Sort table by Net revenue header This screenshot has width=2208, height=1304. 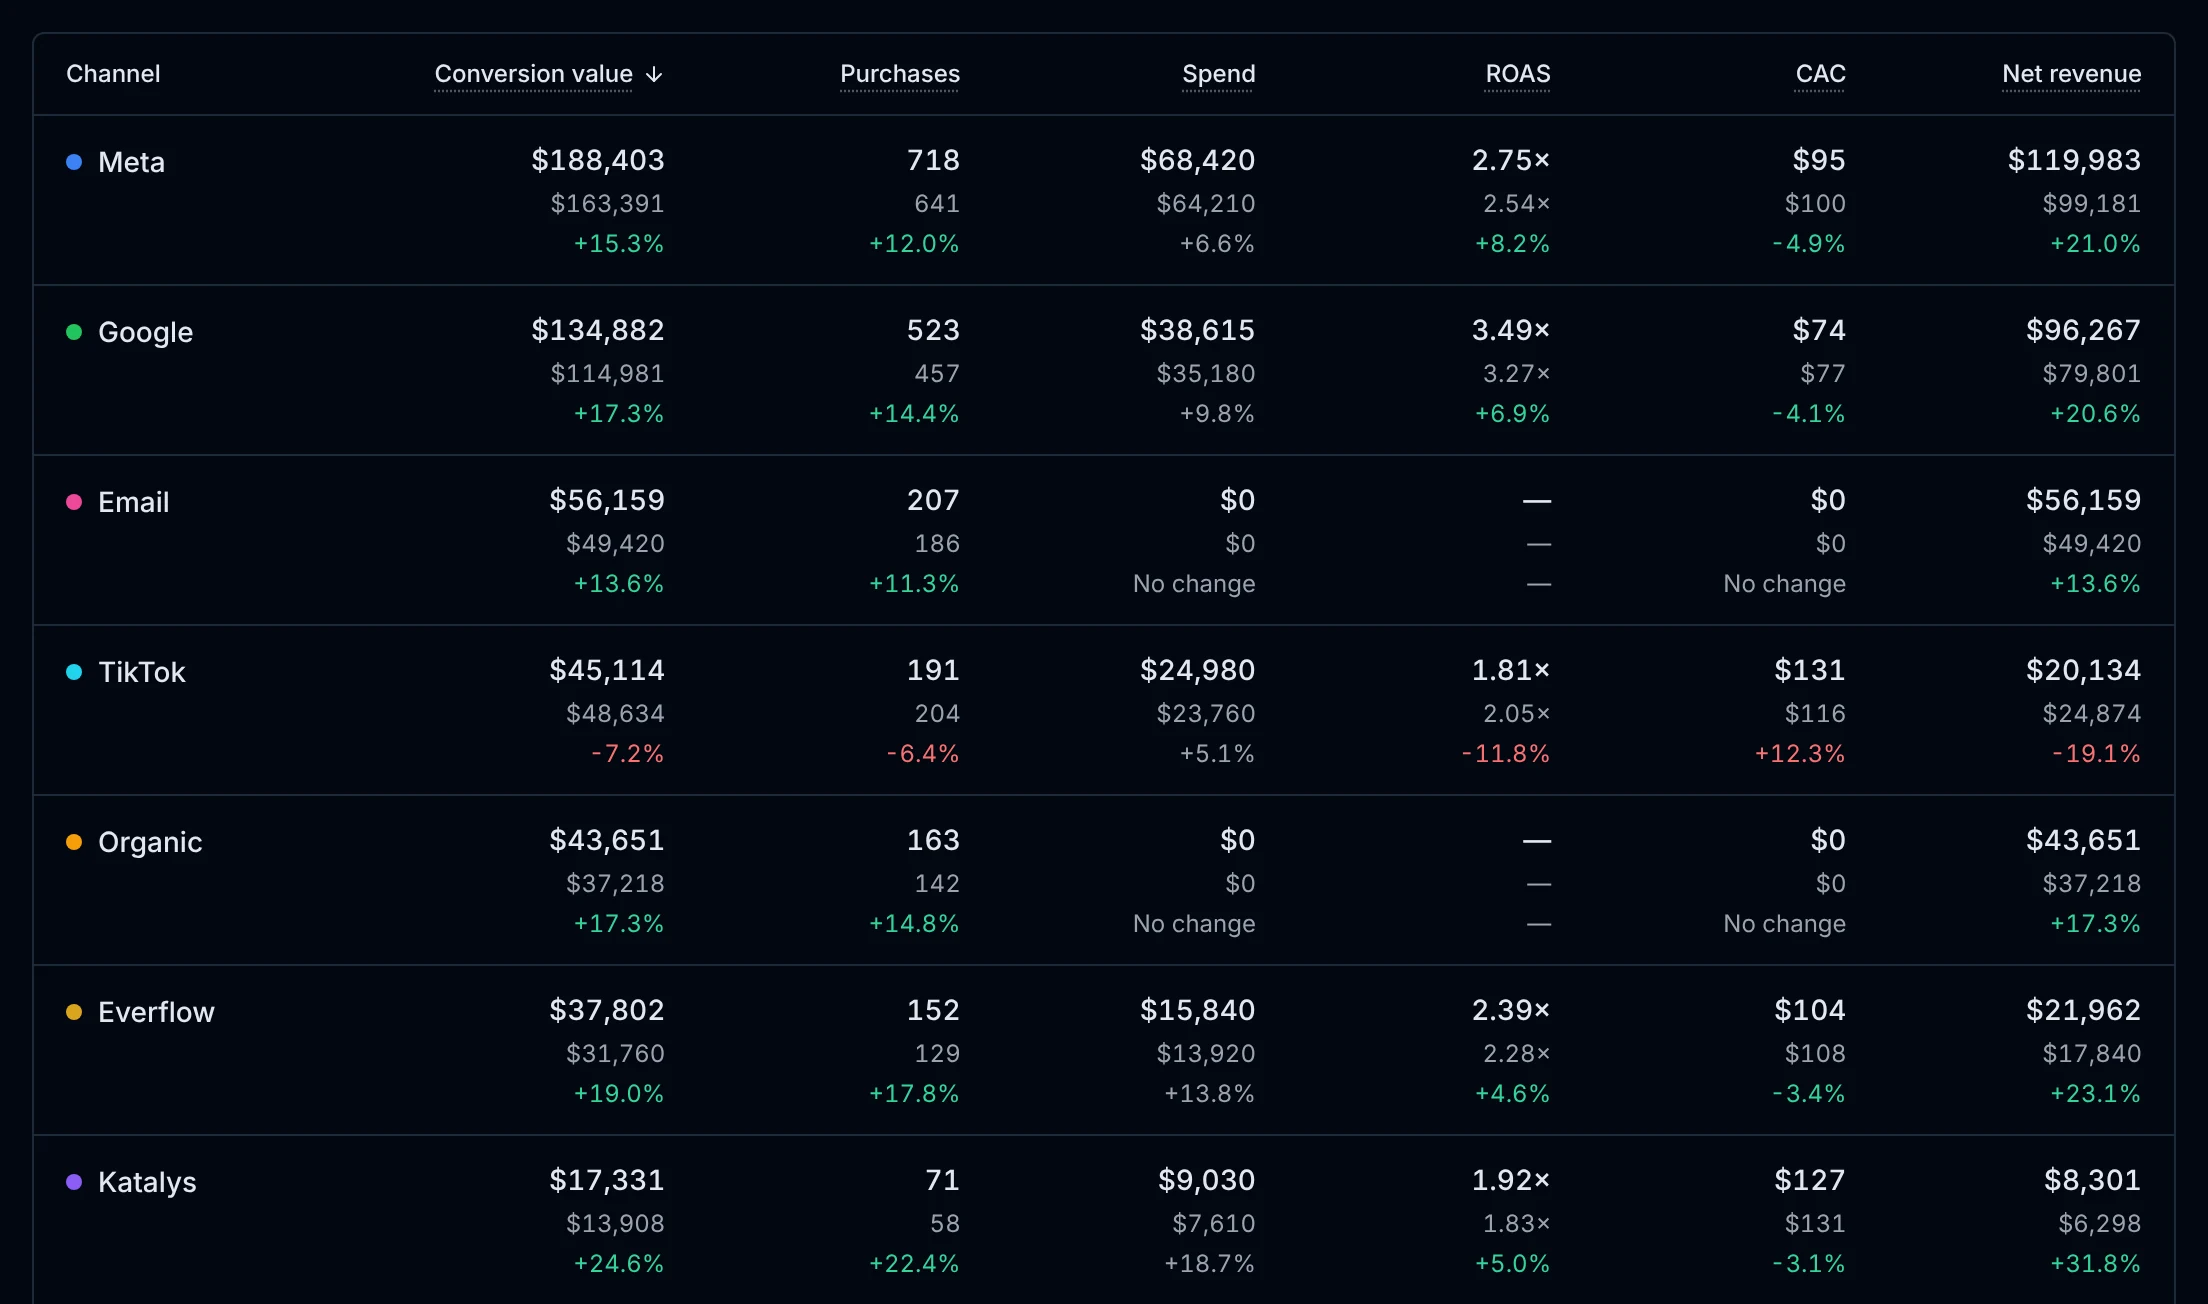[2071, 74]
